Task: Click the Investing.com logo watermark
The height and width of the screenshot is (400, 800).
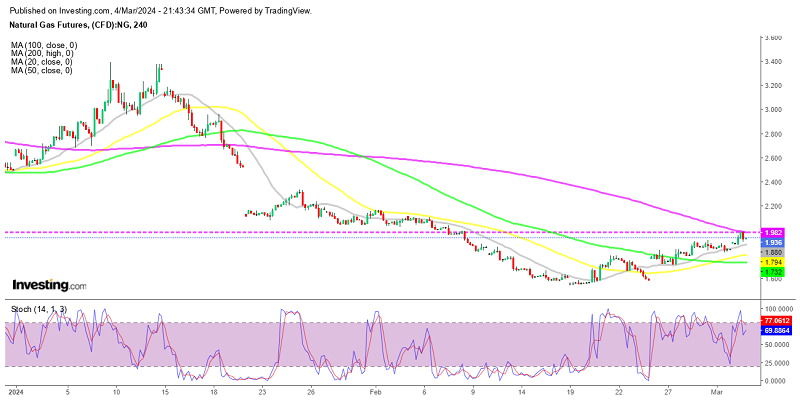Action: [45, 285]
